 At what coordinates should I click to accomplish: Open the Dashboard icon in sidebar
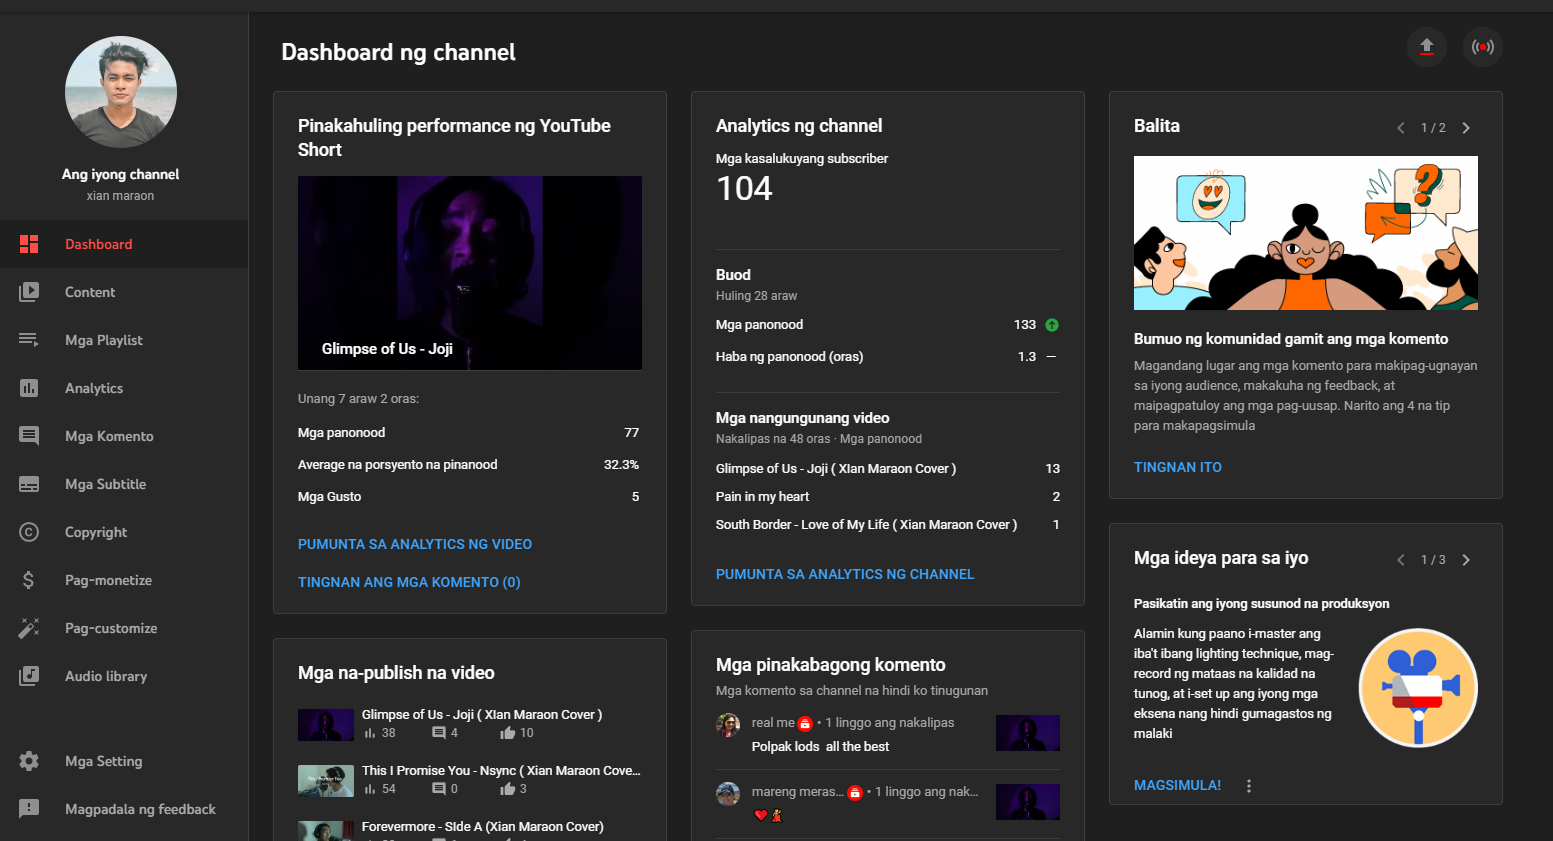[29, 244]
